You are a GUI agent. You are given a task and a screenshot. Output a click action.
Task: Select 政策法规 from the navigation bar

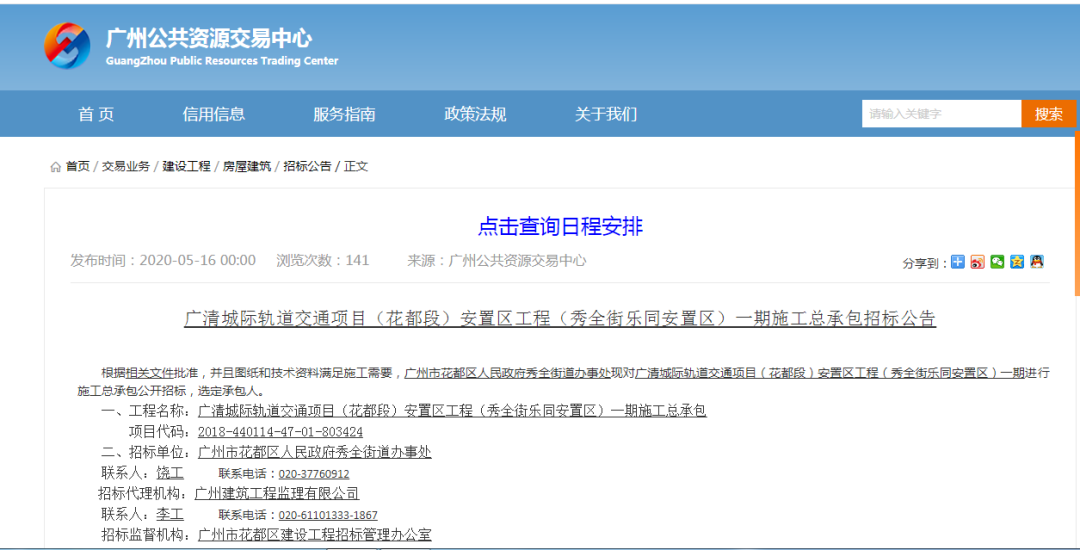[475, 114]
